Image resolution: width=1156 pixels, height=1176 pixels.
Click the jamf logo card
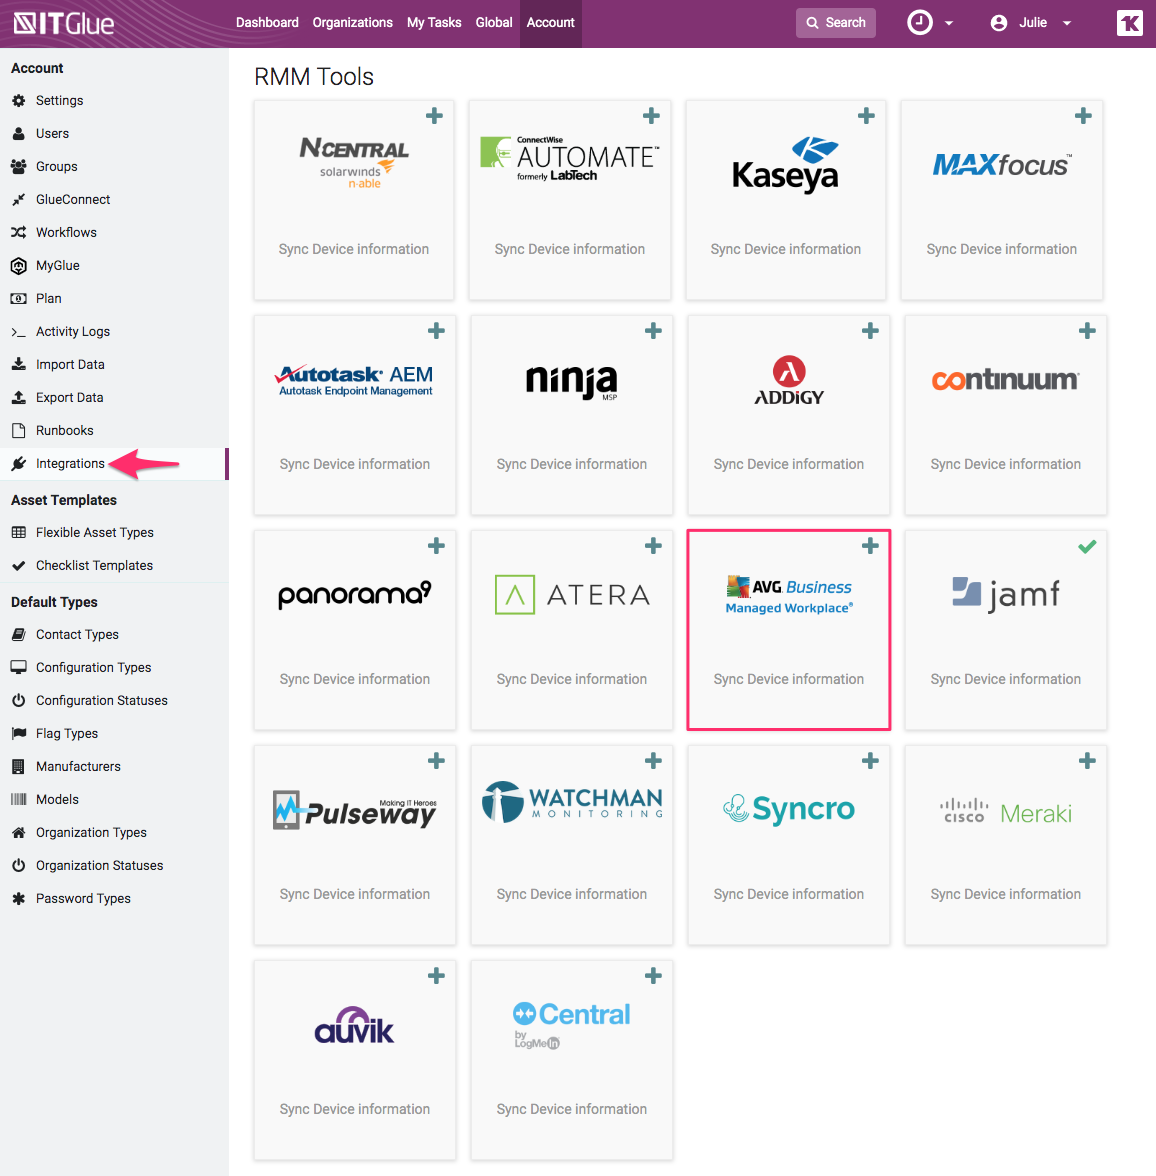pos(1005,630)
